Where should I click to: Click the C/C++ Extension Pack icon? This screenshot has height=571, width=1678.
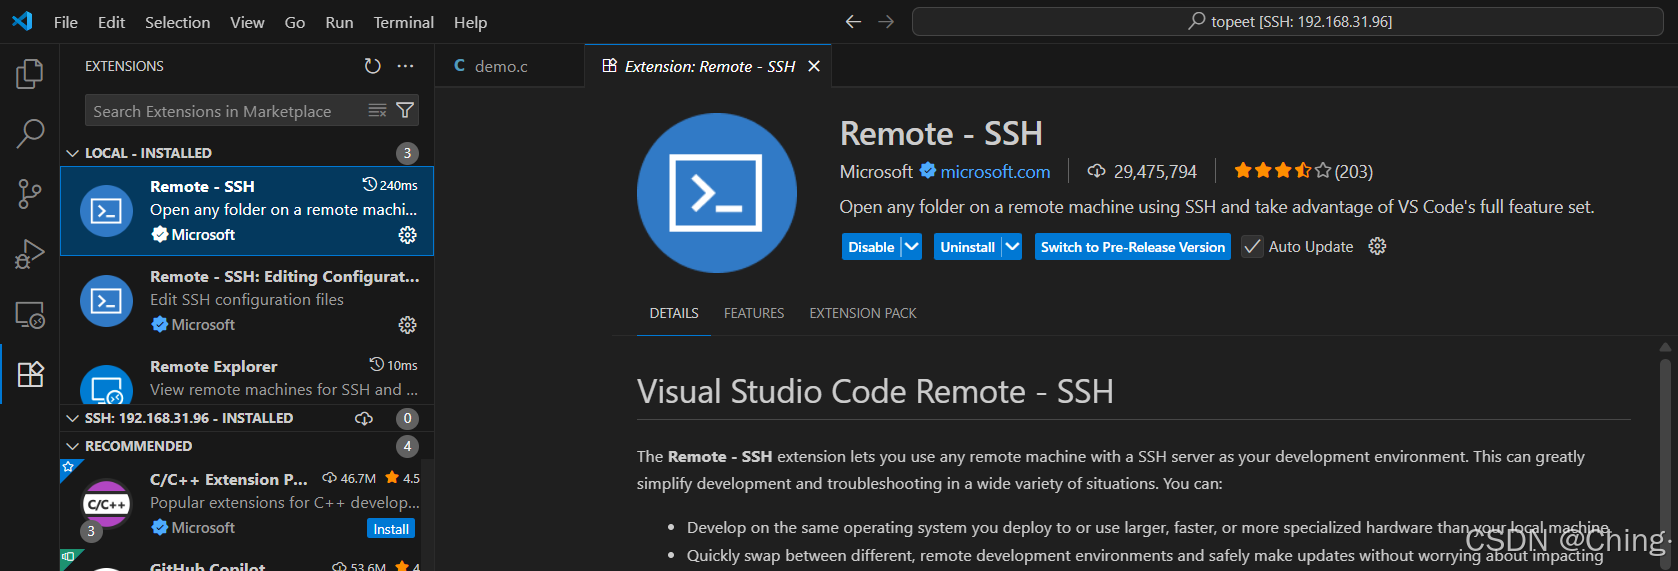coord(106,504)
